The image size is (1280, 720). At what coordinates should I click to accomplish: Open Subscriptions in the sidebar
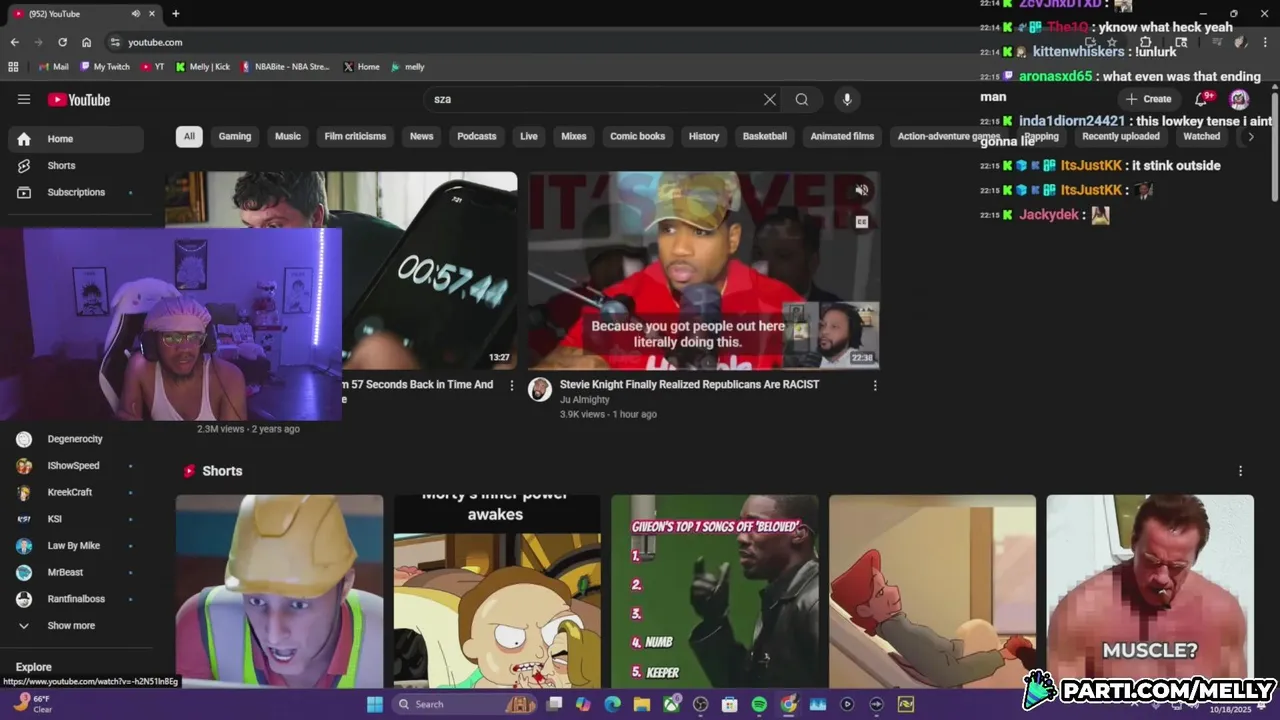tap(76, 192)
